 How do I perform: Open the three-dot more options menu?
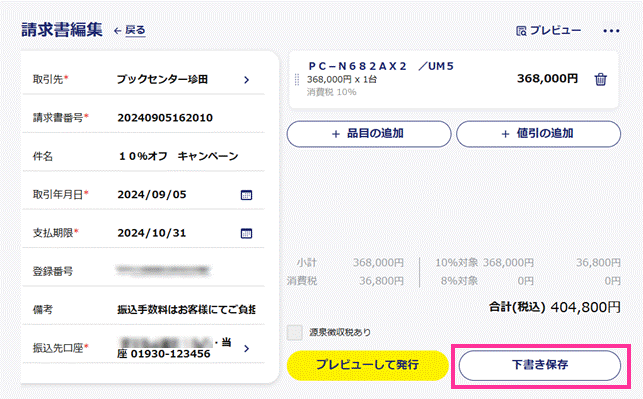coord(611,31)
